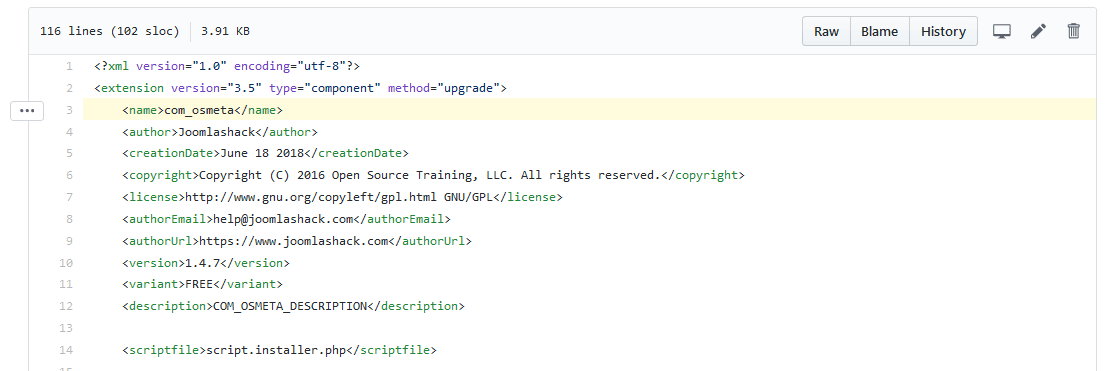Click the extension tag on line 2
Image resolution: width=1117 pixels, height=371 pixels.
pos(301,88)
